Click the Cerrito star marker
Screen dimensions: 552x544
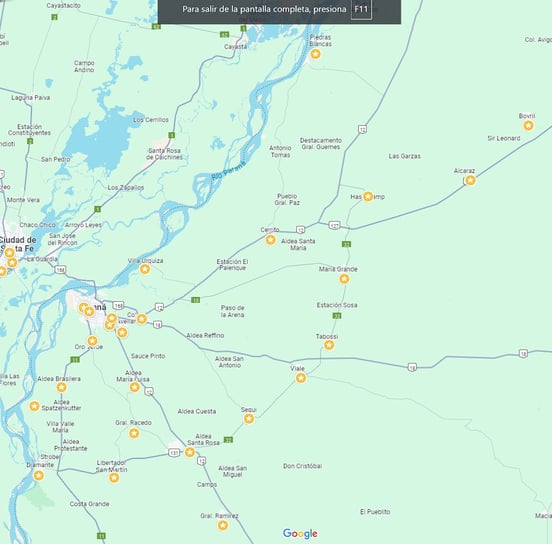pos(270,240)
